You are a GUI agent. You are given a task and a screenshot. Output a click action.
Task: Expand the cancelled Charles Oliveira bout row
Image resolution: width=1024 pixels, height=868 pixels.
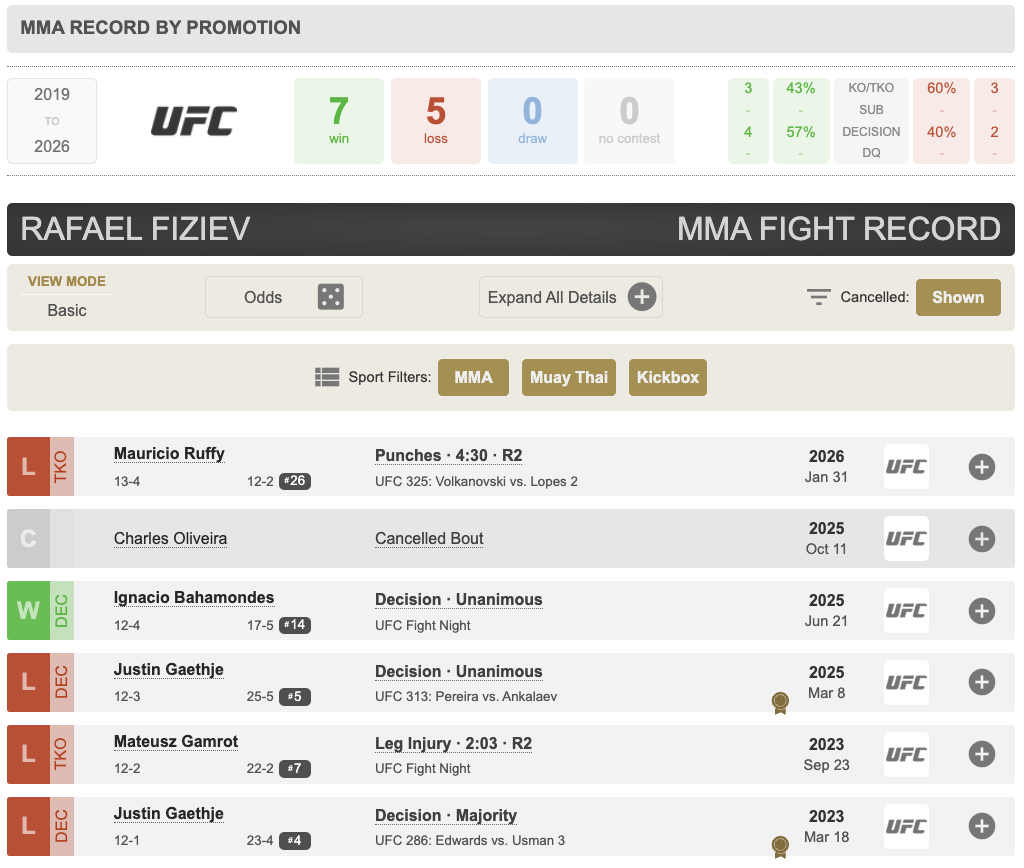pos(981,539)
